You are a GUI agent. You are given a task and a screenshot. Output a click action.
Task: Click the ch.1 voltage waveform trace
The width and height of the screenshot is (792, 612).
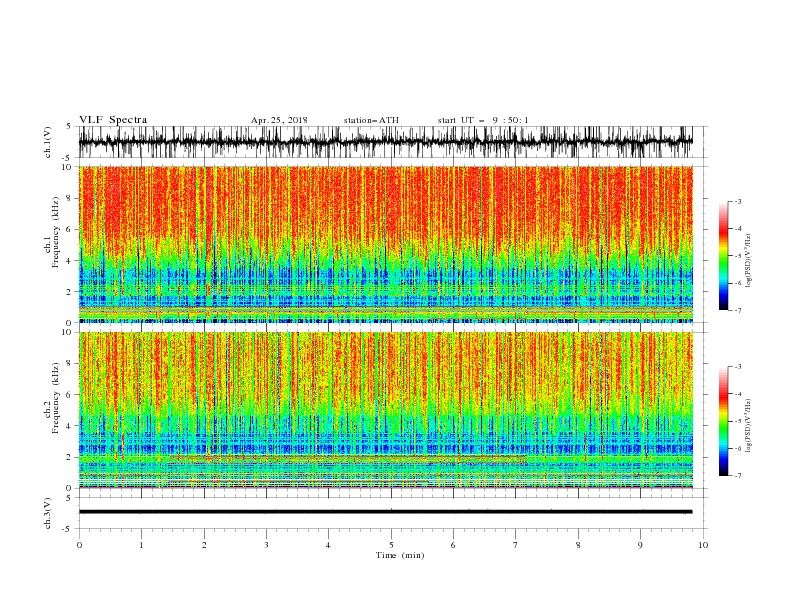point(386,142)
